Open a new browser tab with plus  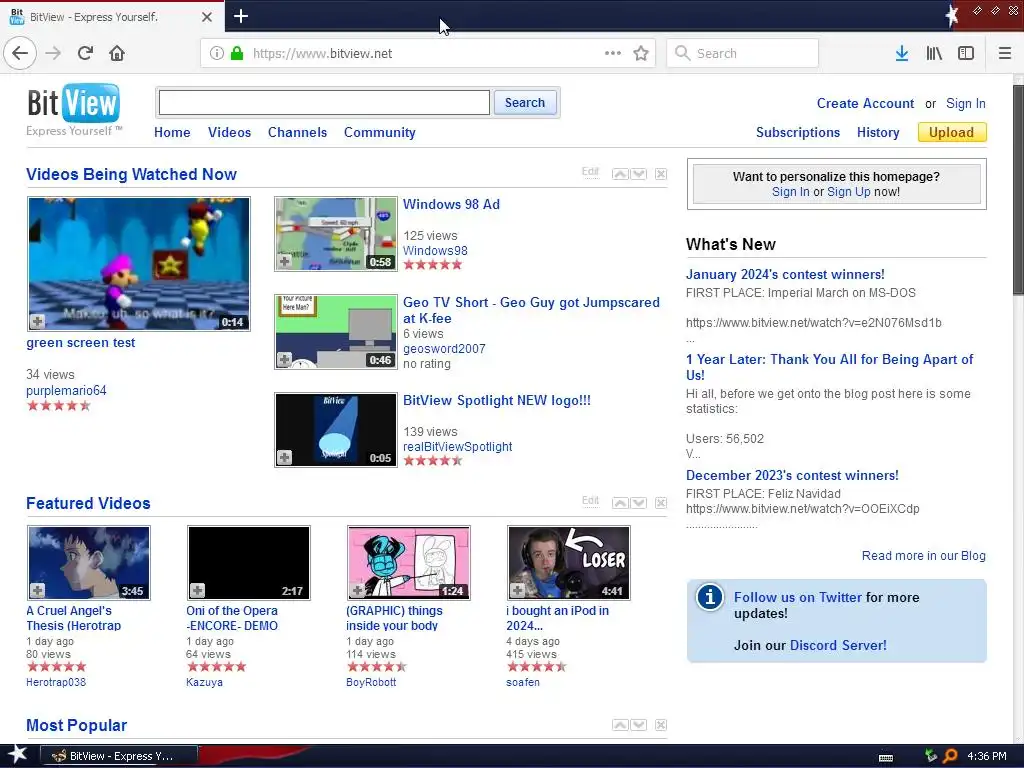[x=240, y=16]
